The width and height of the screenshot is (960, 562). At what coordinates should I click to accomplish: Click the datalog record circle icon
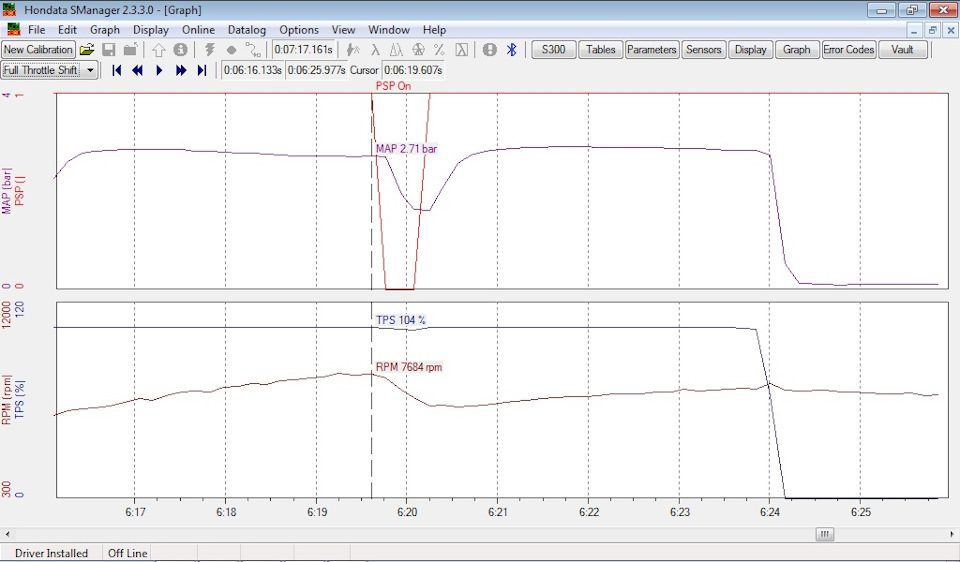(x=231, y=50)
